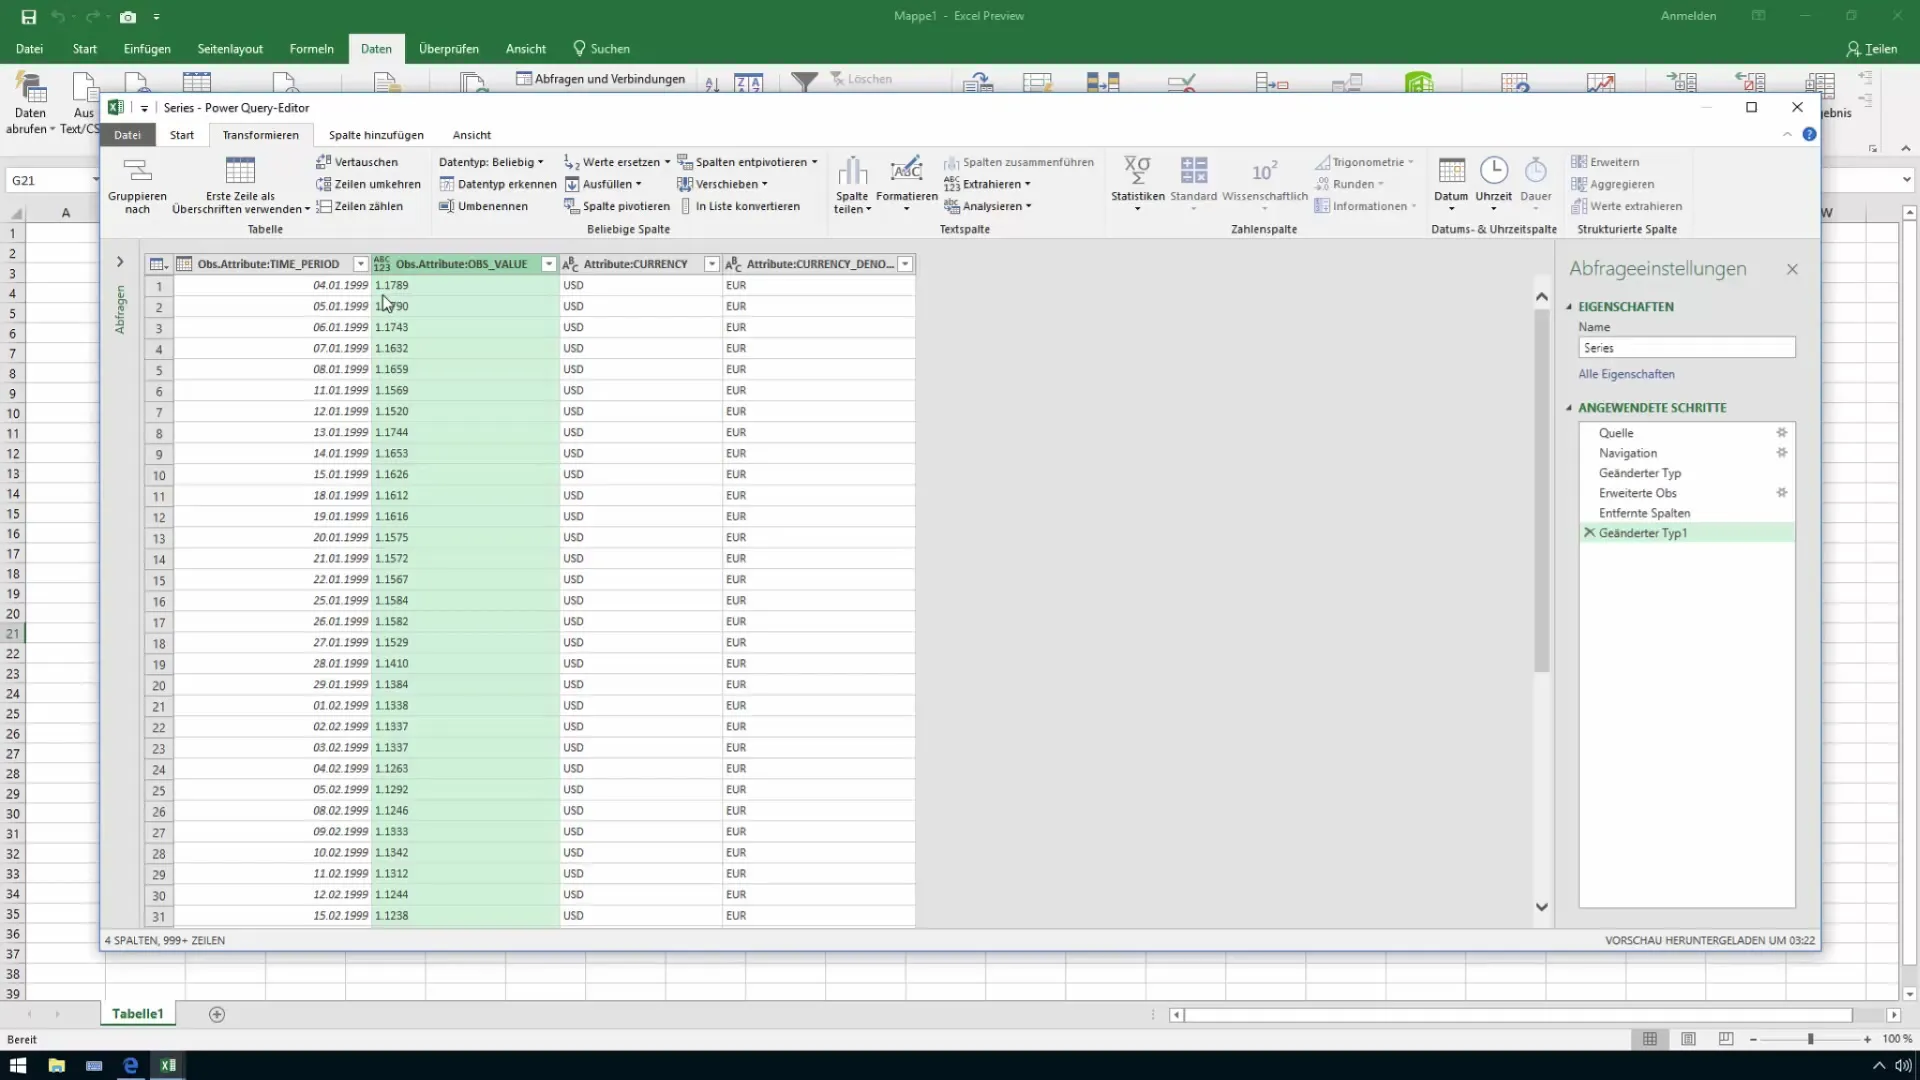Click Alle Eigenschaften link
The width and height of the screenshot is (1920, 1080).
1626,374
